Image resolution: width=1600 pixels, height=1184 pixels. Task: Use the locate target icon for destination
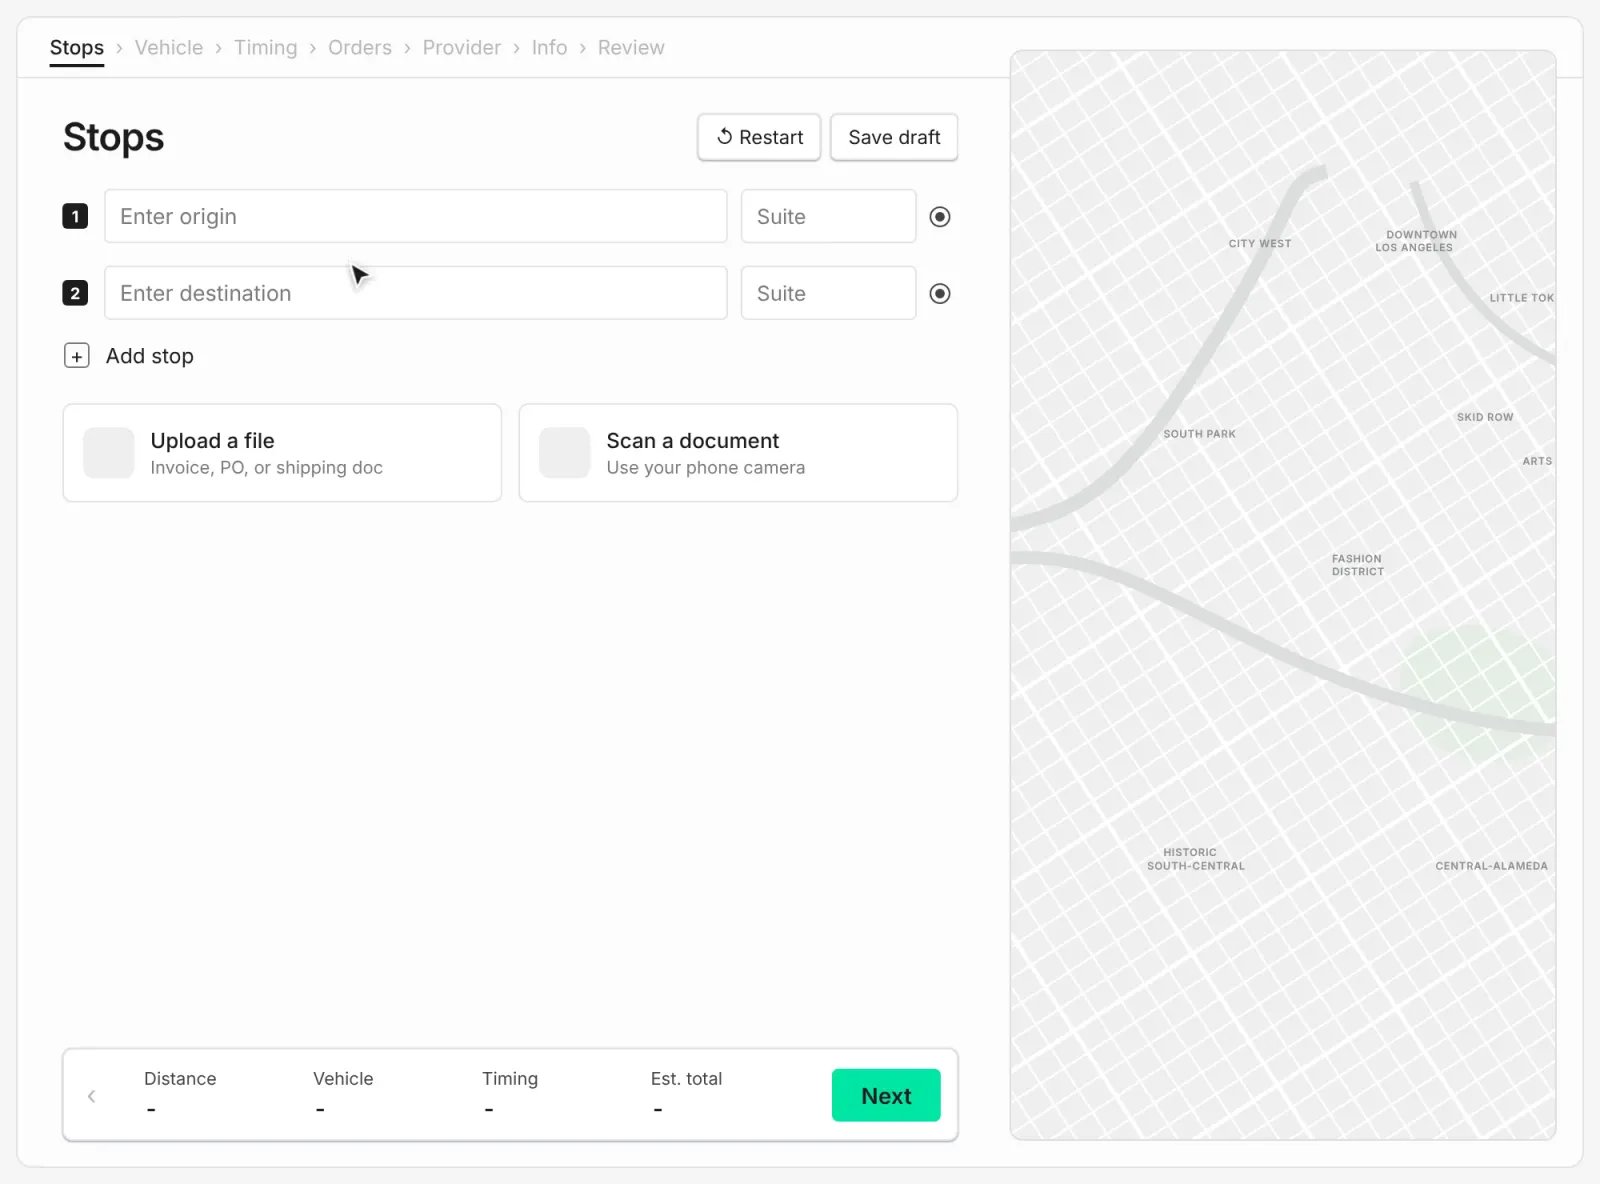pos(940,293)
